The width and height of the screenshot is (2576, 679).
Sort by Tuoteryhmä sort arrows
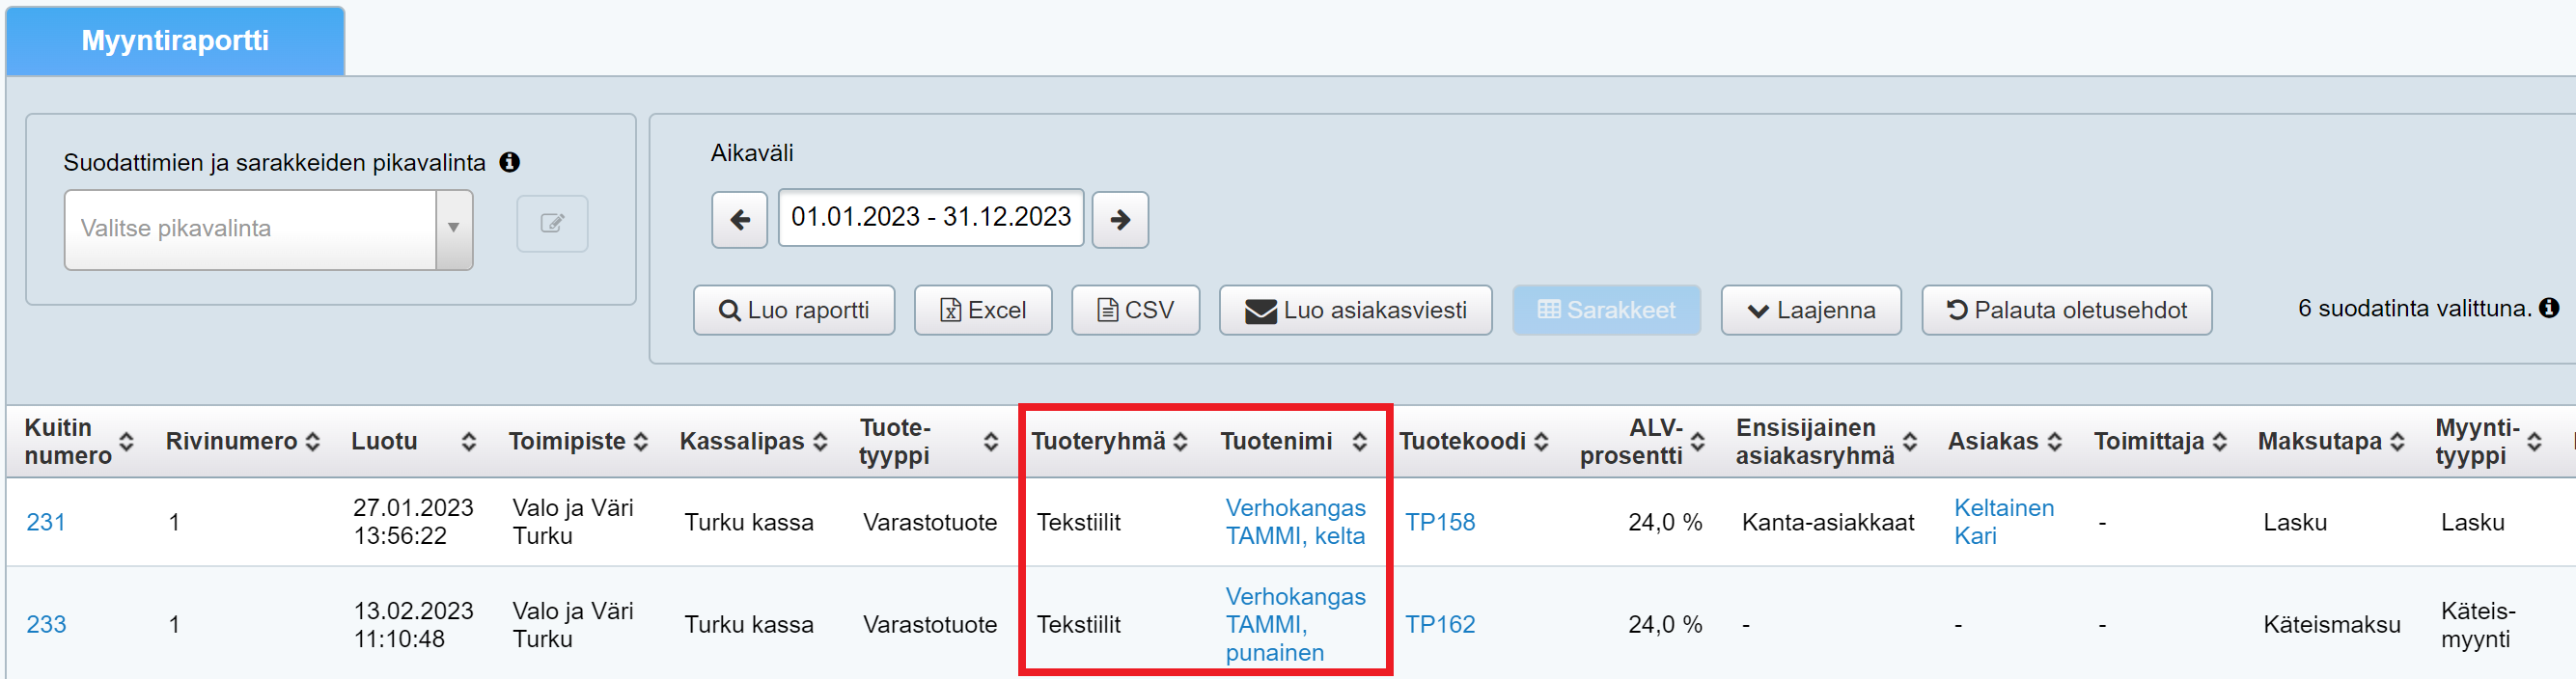tap(1180, 441)
